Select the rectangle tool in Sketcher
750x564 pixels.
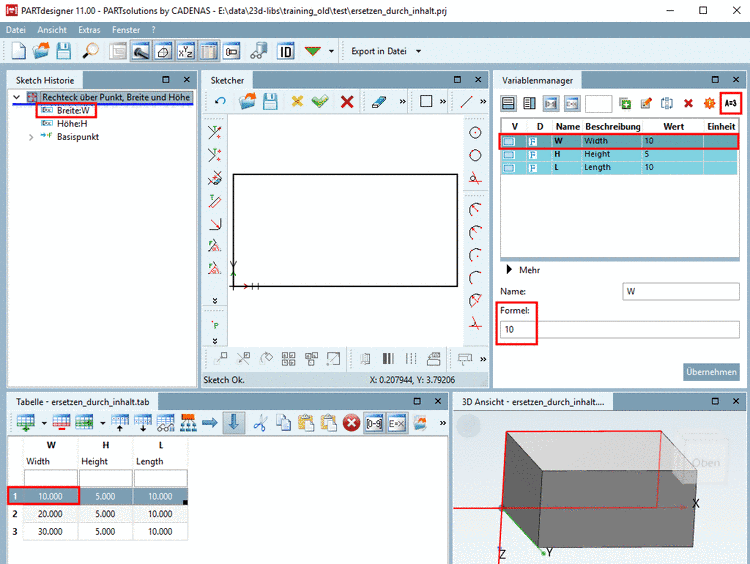[426, 101]
